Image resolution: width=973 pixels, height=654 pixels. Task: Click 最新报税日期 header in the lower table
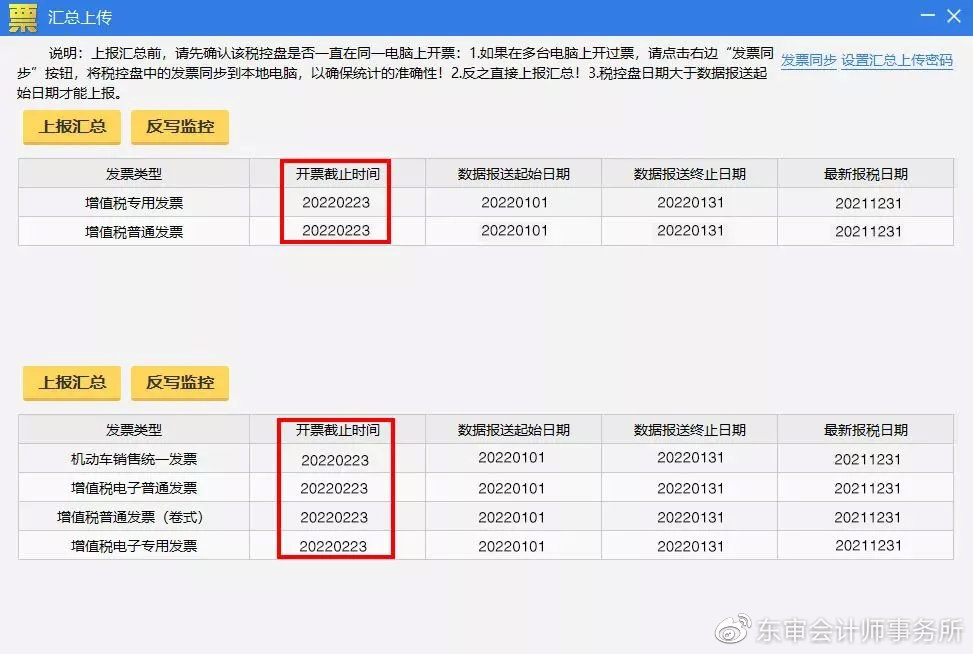point(866,430)
